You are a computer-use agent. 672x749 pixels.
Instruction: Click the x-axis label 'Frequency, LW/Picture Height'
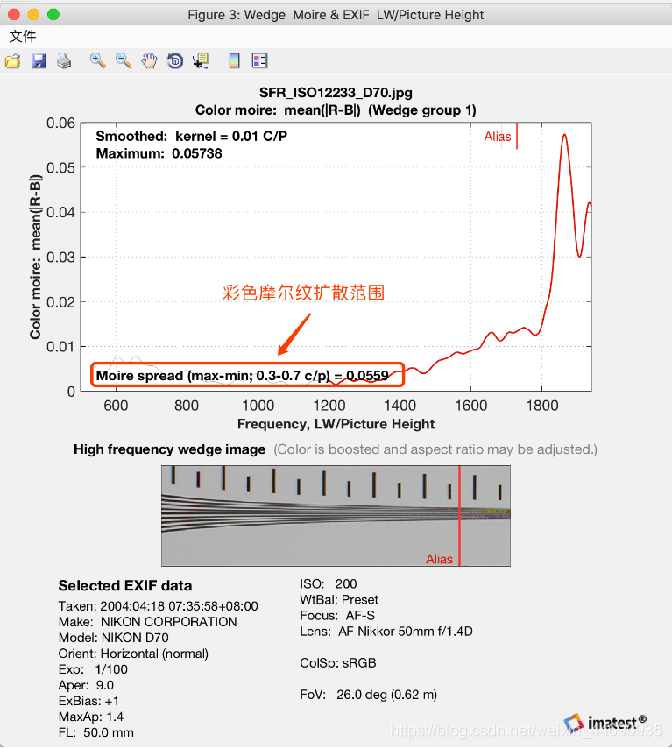tap(336, 424)
